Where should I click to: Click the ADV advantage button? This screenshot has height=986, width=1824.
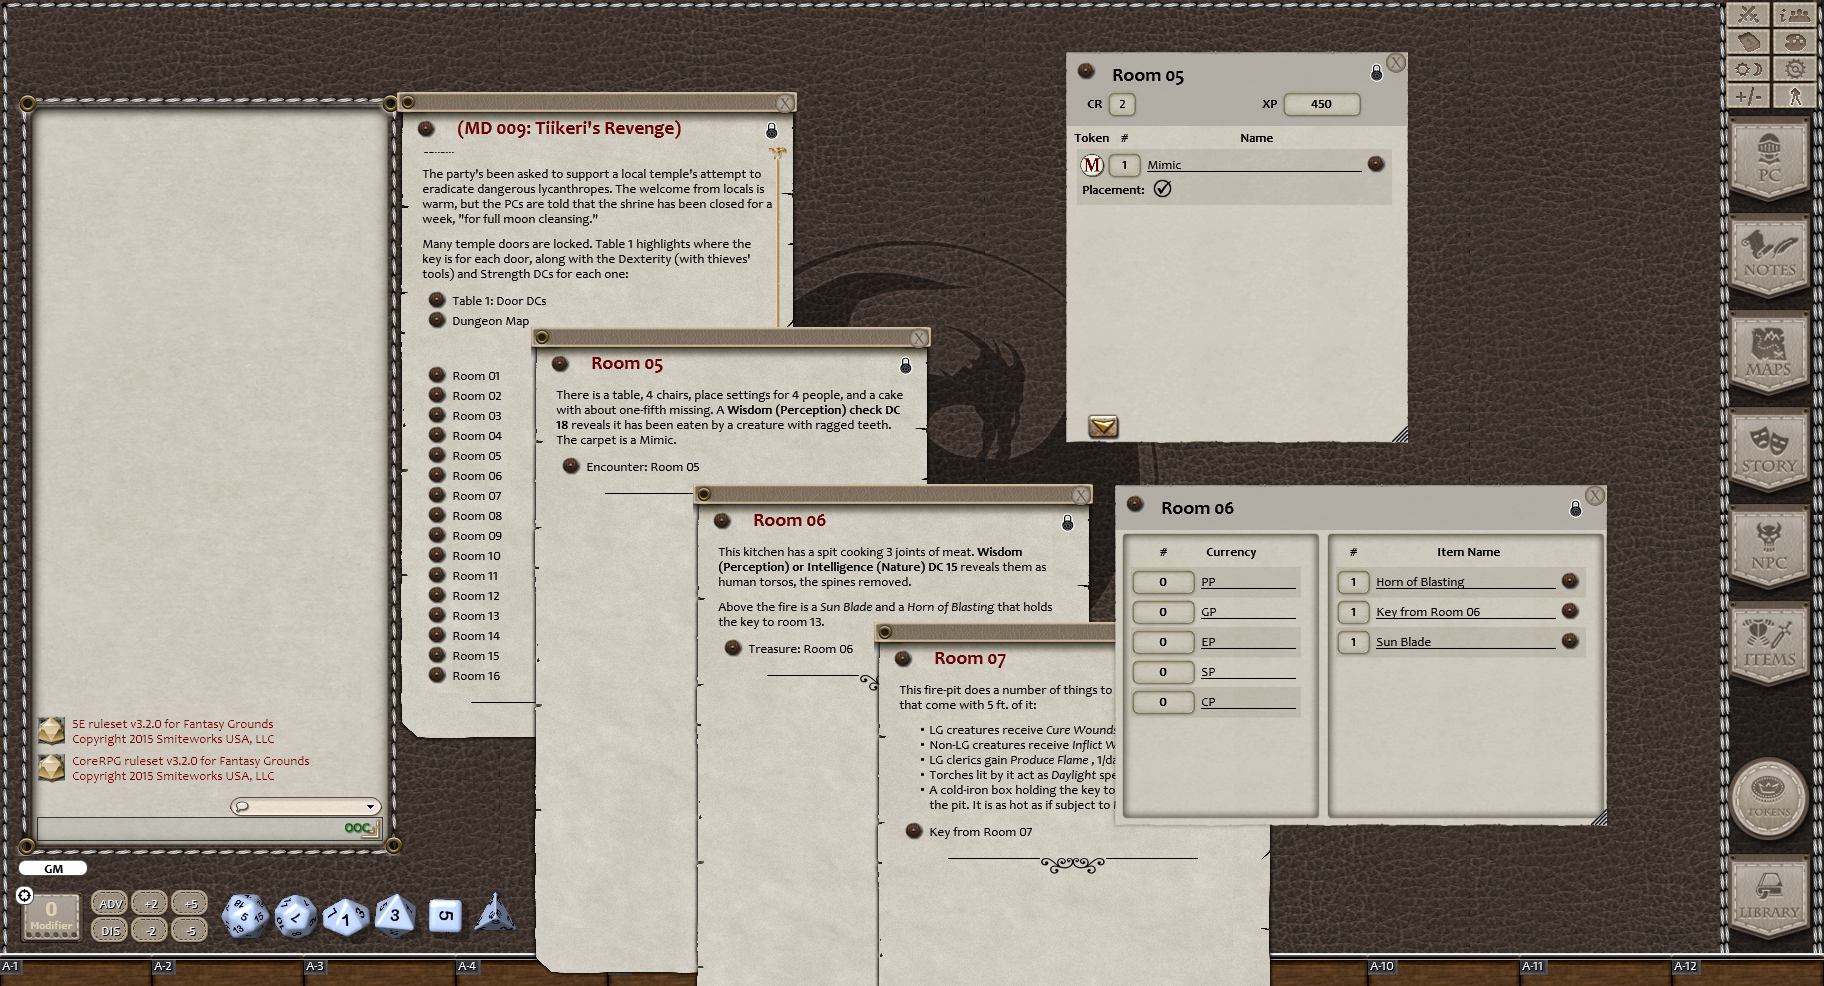tap(109, 902)
